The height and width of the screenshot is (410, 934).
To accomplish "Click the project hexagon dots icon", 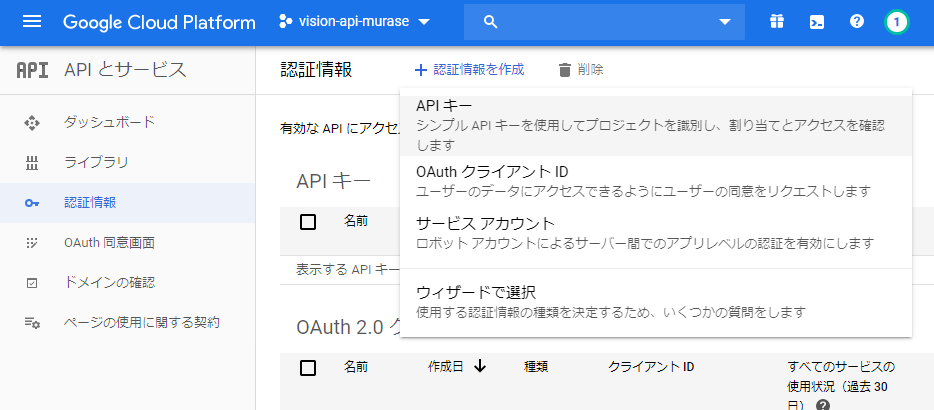I will [286, 22].
